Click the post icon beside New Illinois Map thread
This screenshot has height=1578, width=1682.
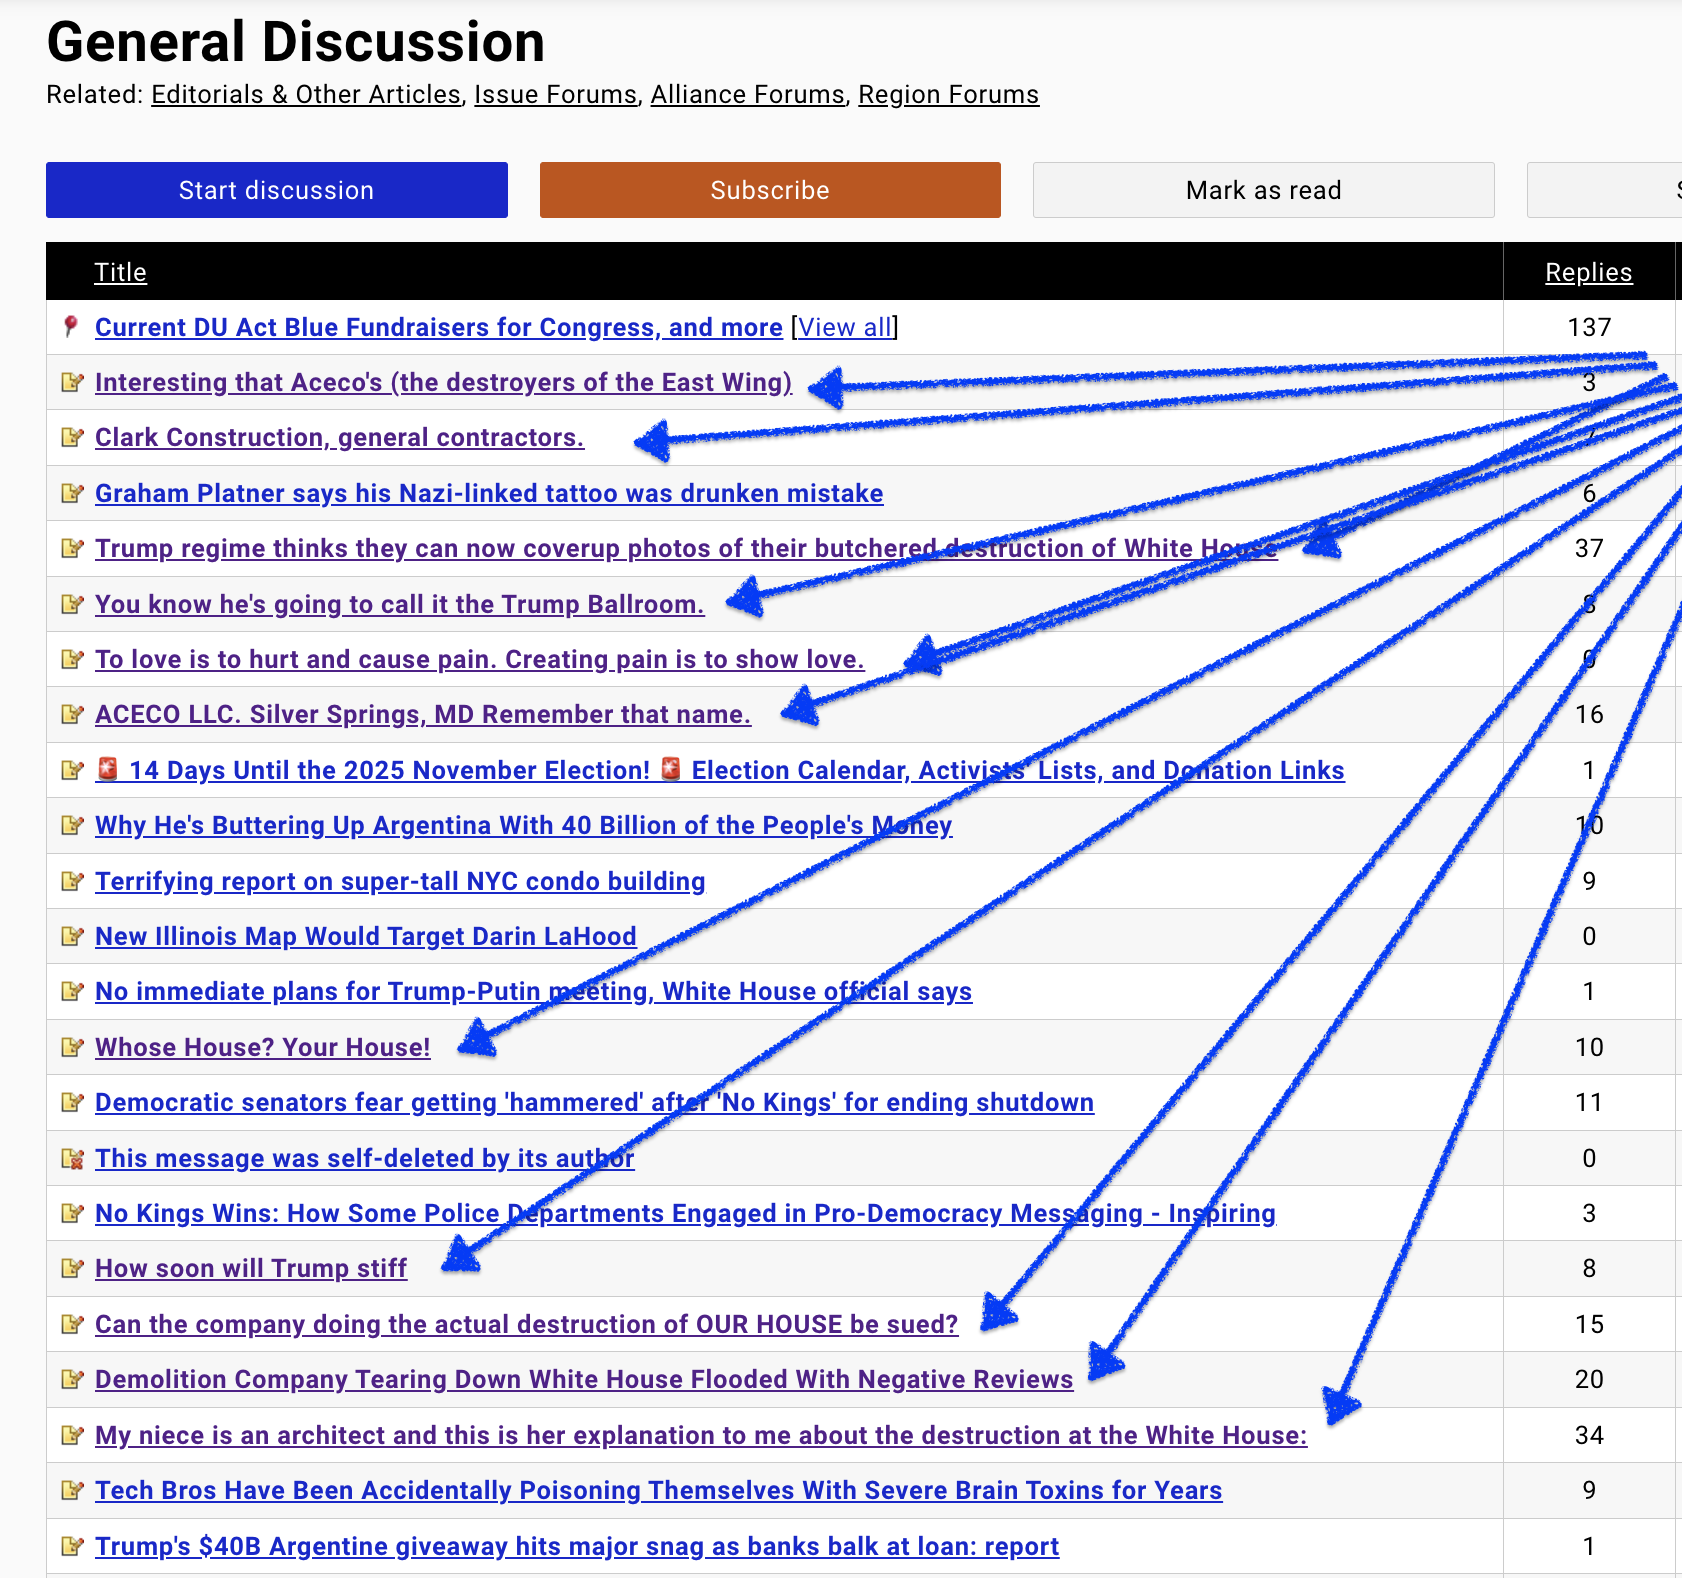click(72, 936)
